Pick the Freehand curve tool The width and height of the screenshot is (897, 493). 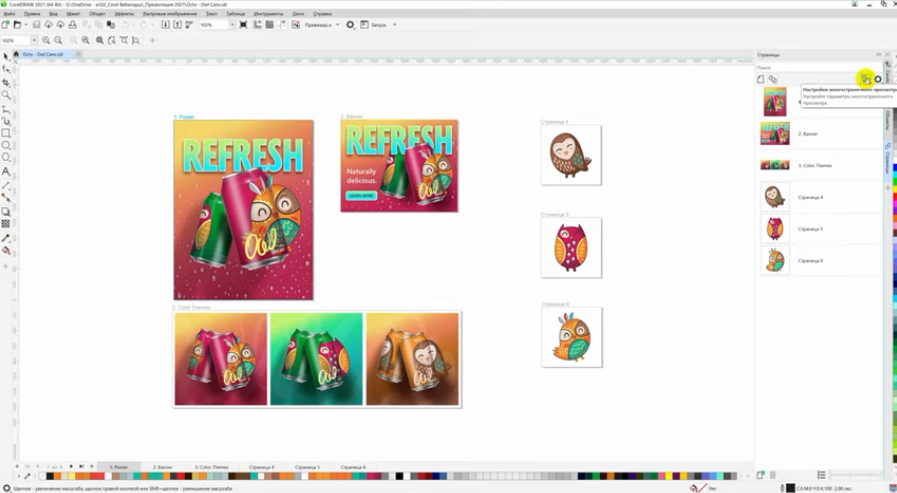[6, 109]
